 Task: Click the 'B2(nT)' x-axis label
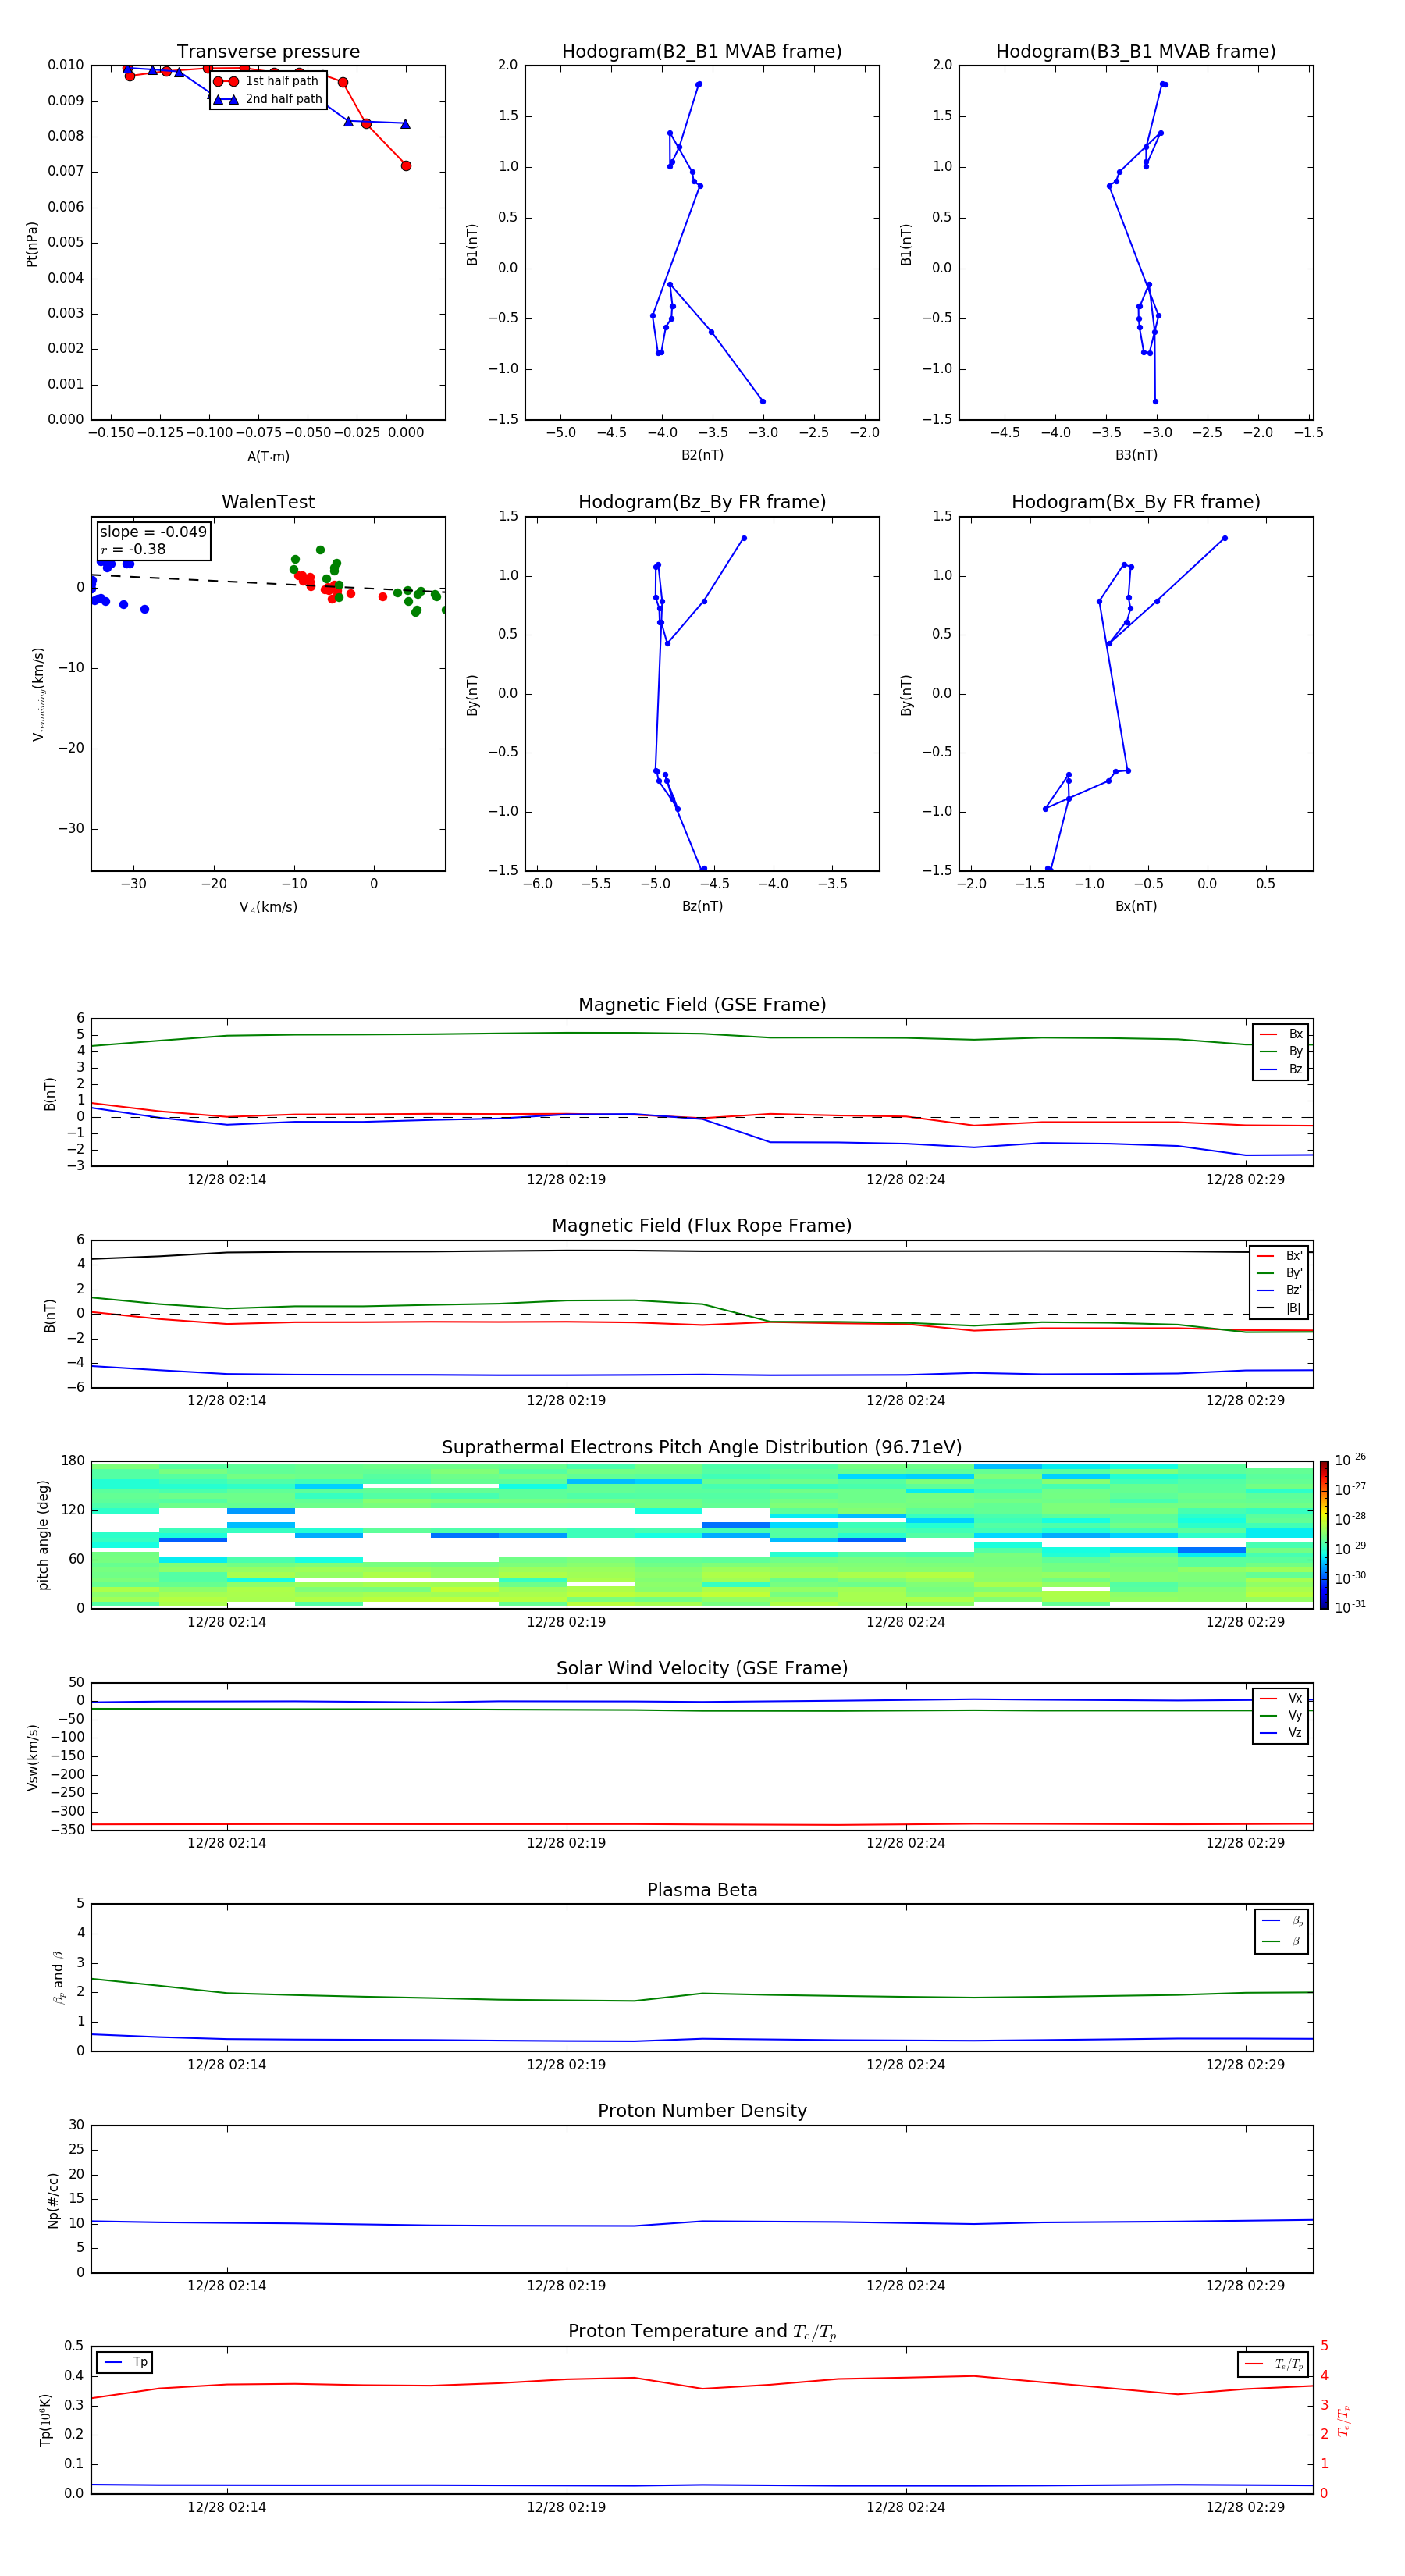702,455
